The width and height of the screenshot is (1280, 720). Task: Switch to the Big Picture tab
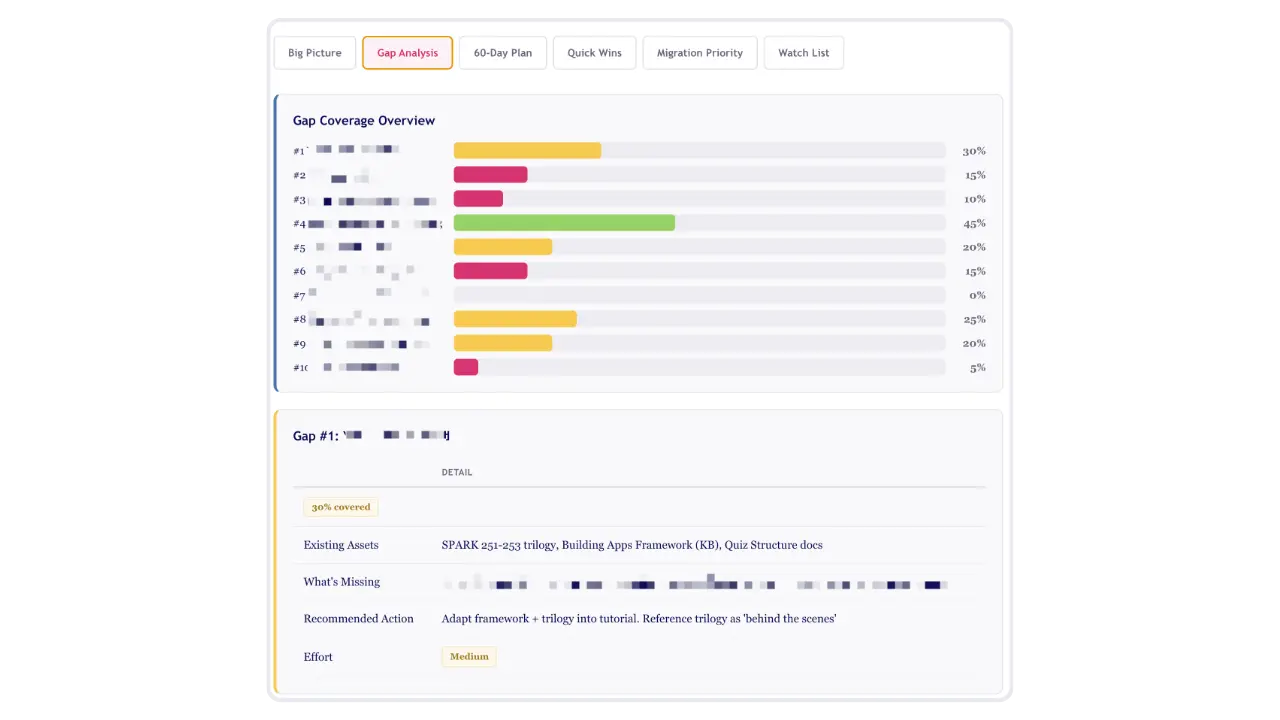314,52
